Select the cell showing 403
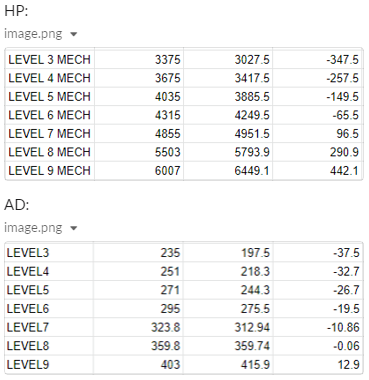Image resolution: width=369 pixels, height=380 pixels. pyautogui.click(x=138, y=364)
